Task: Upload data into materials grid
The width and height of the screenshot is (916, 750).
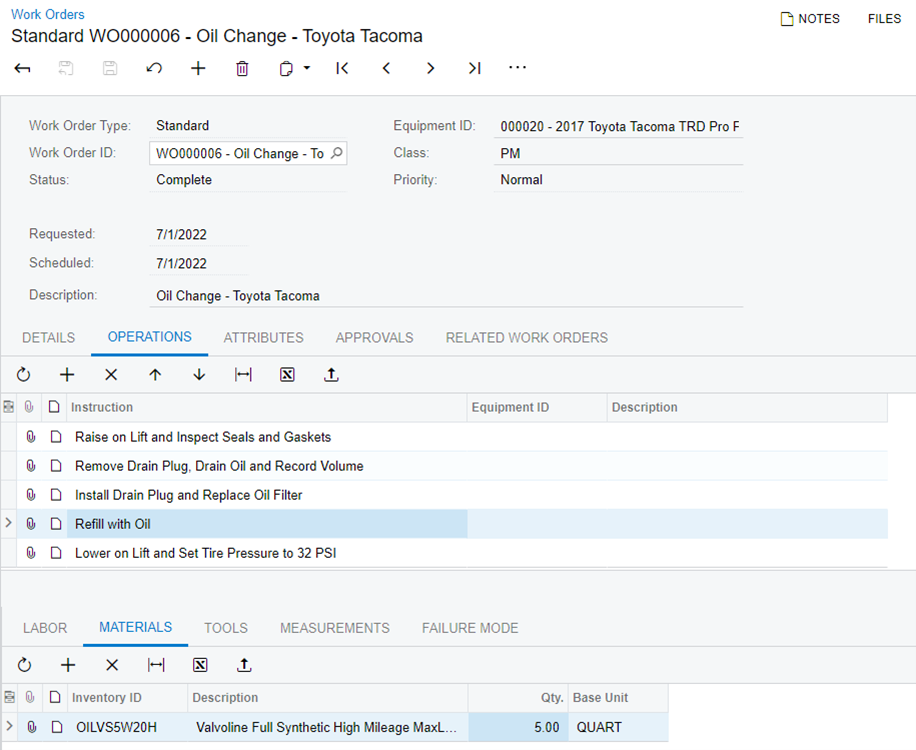Action: 244,665
